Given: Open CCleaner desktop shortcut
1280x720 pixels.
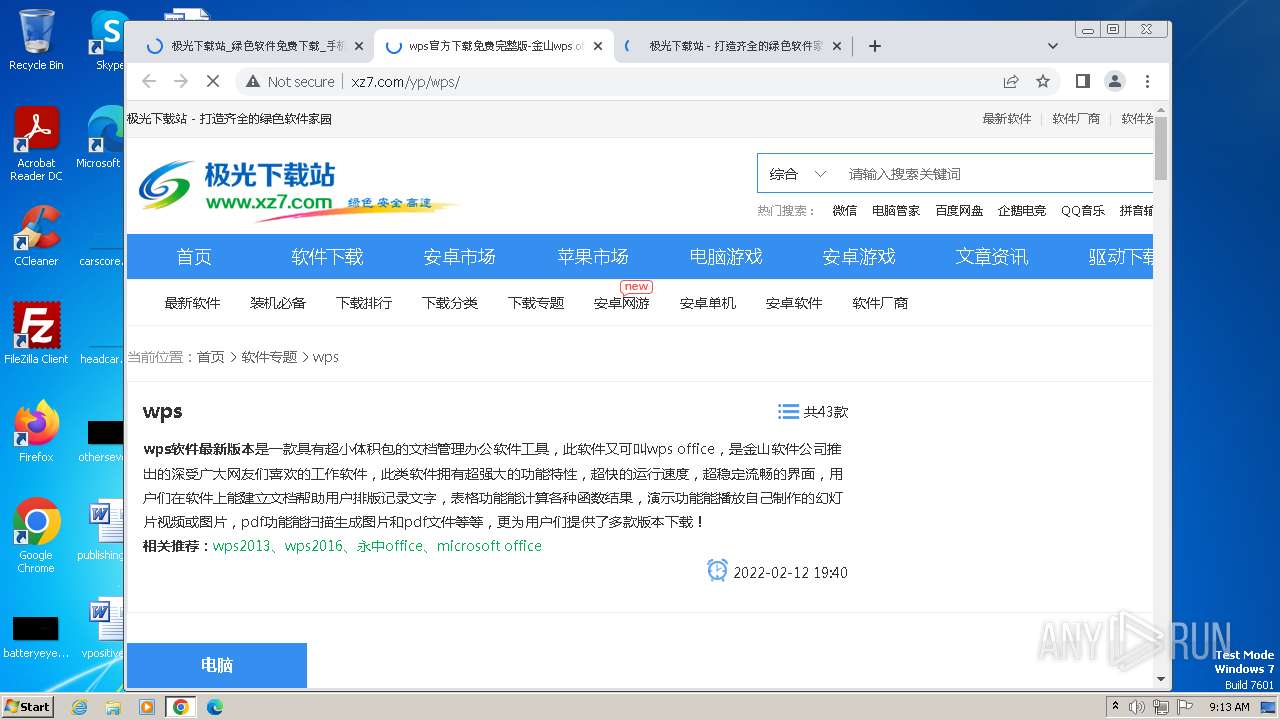Looking at the screenshot, I should 36,236.
